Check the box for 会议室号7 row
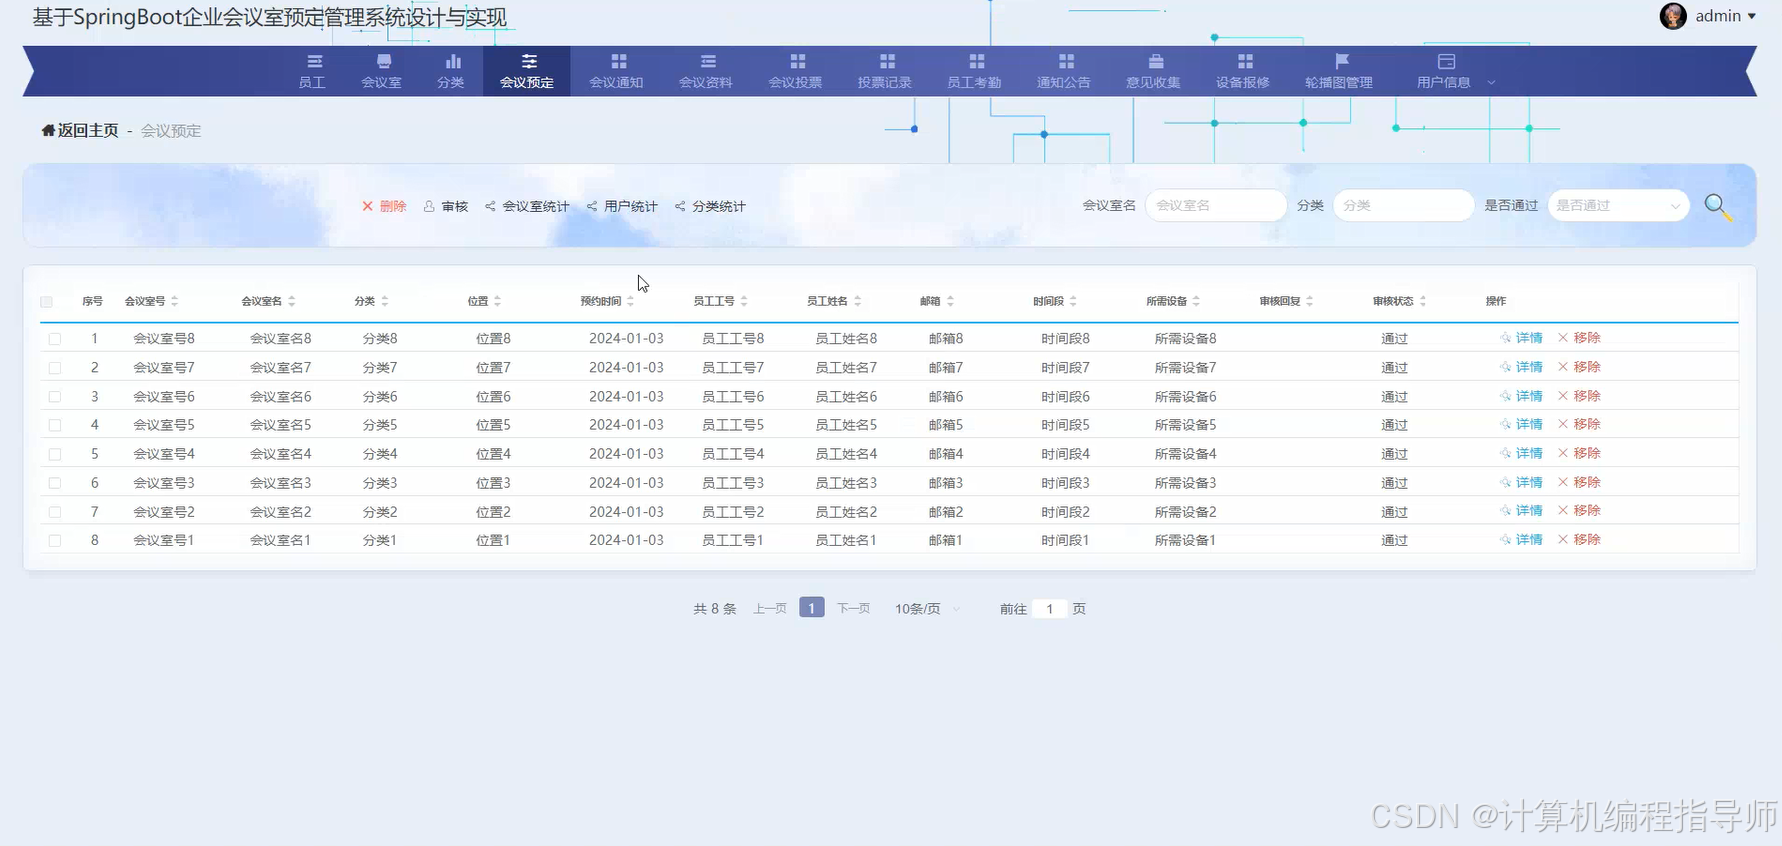This screenshot has width=1782, height=846. click(55, 368)
